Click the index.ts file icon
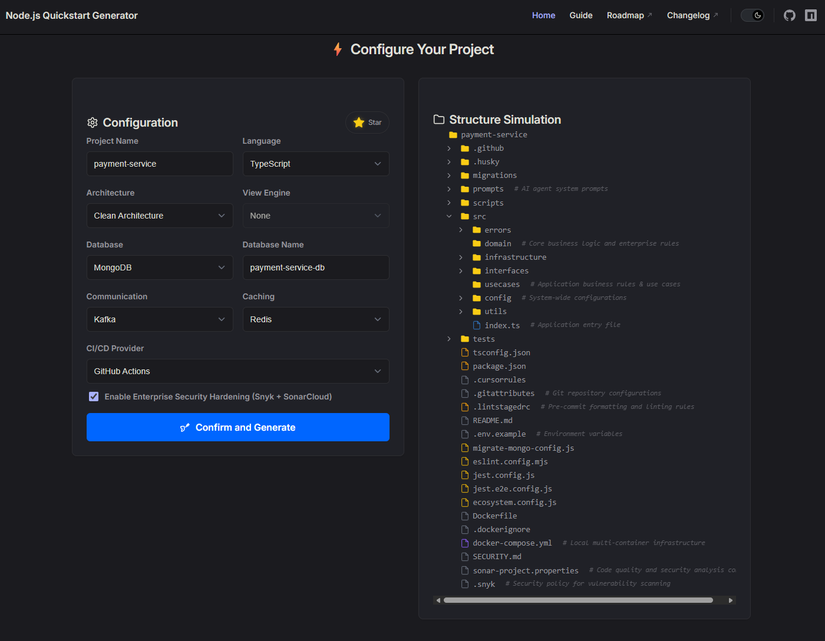825x641 pixels. 477,325
